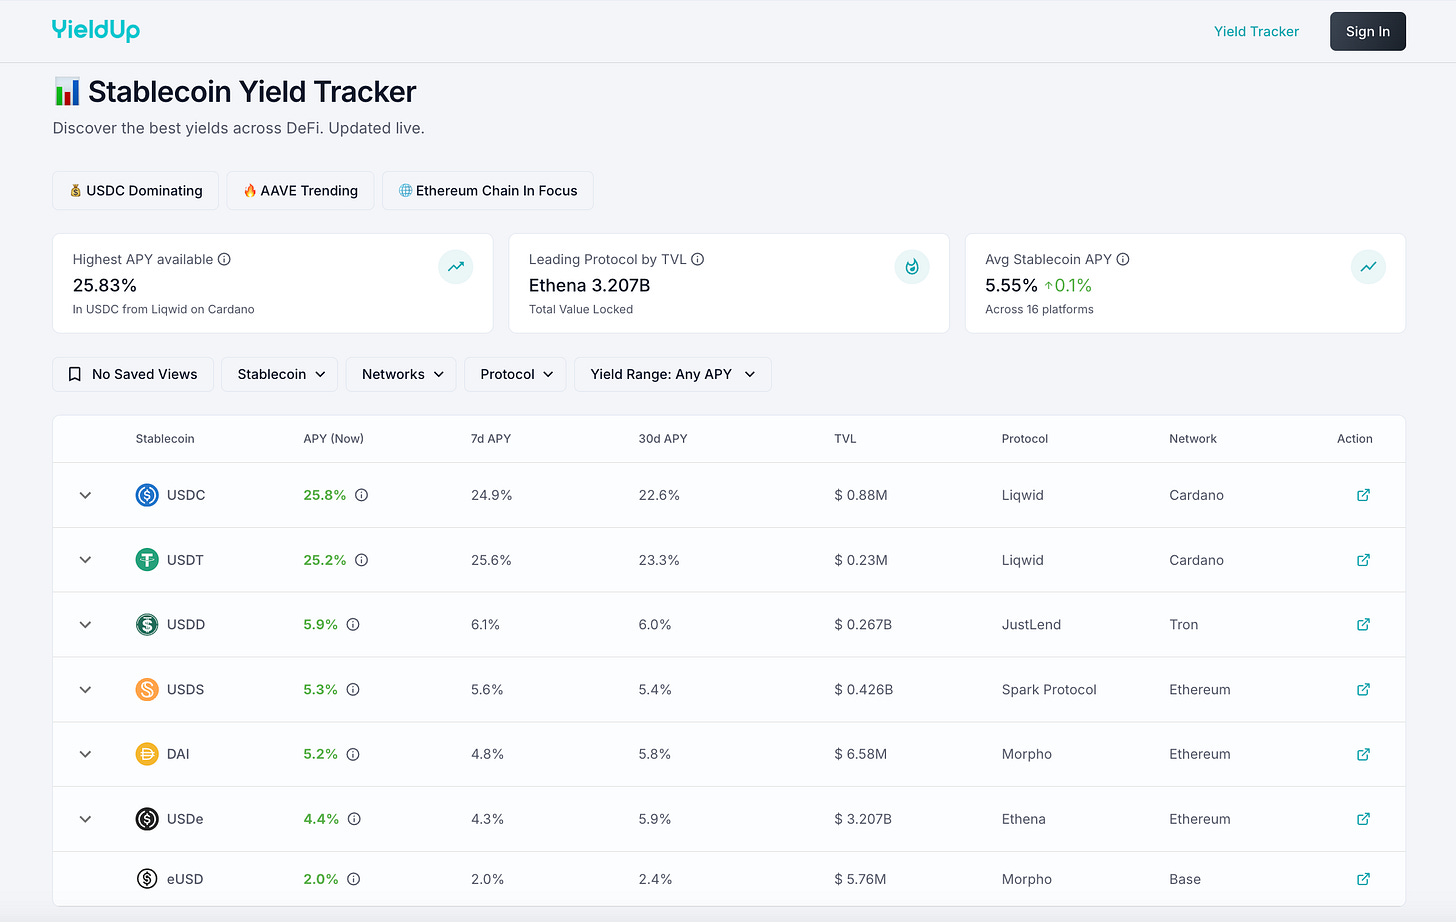
Task: Click the Spark Protocol cell
Action: [x=1049, y=689]
